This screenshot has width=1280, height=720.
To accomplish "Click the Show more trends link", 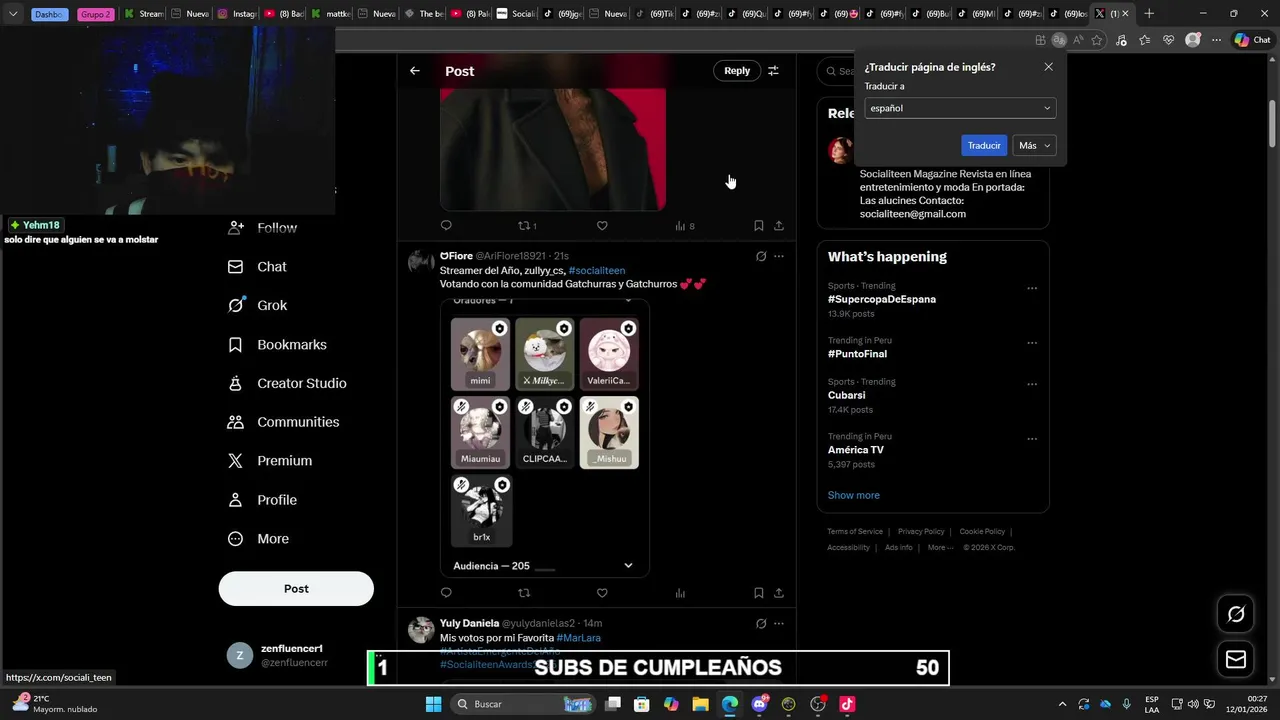I will click(x=853, y=495).
